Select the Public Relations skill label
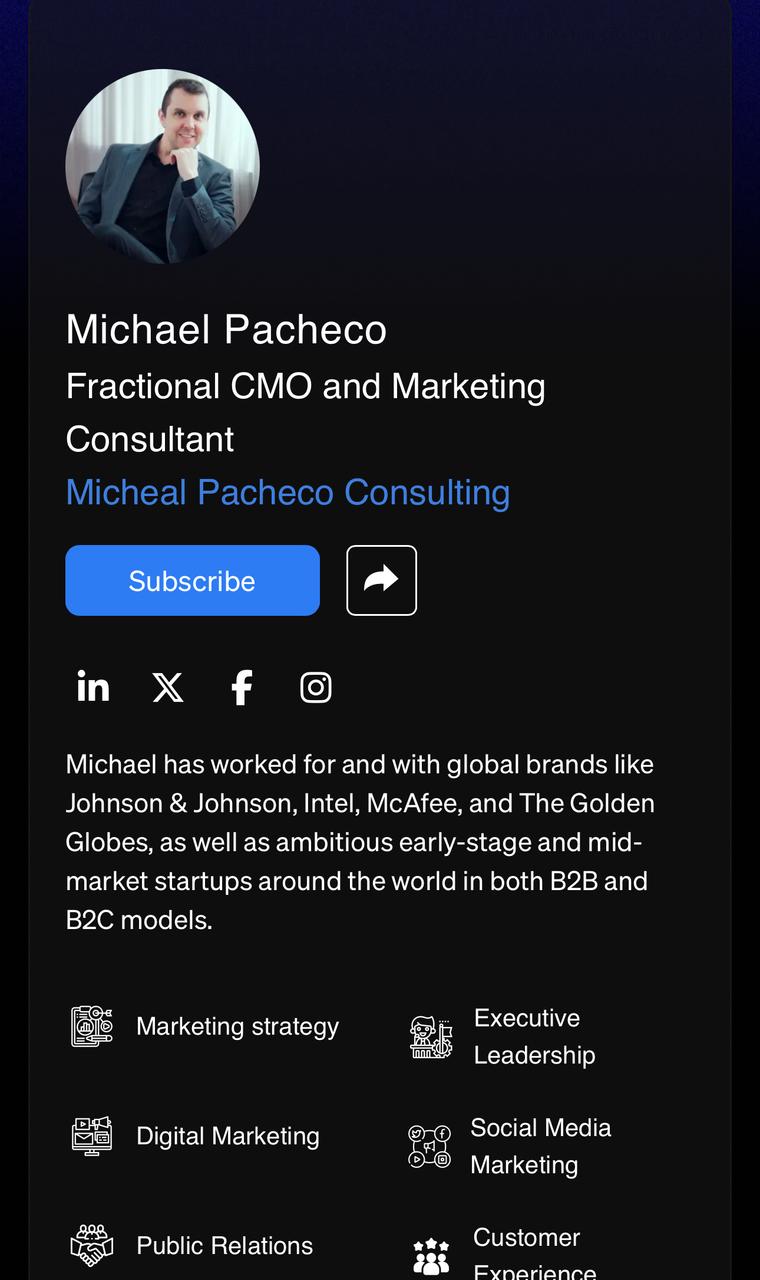Viewport: 760px width, 1280px height. (225, 1245)
